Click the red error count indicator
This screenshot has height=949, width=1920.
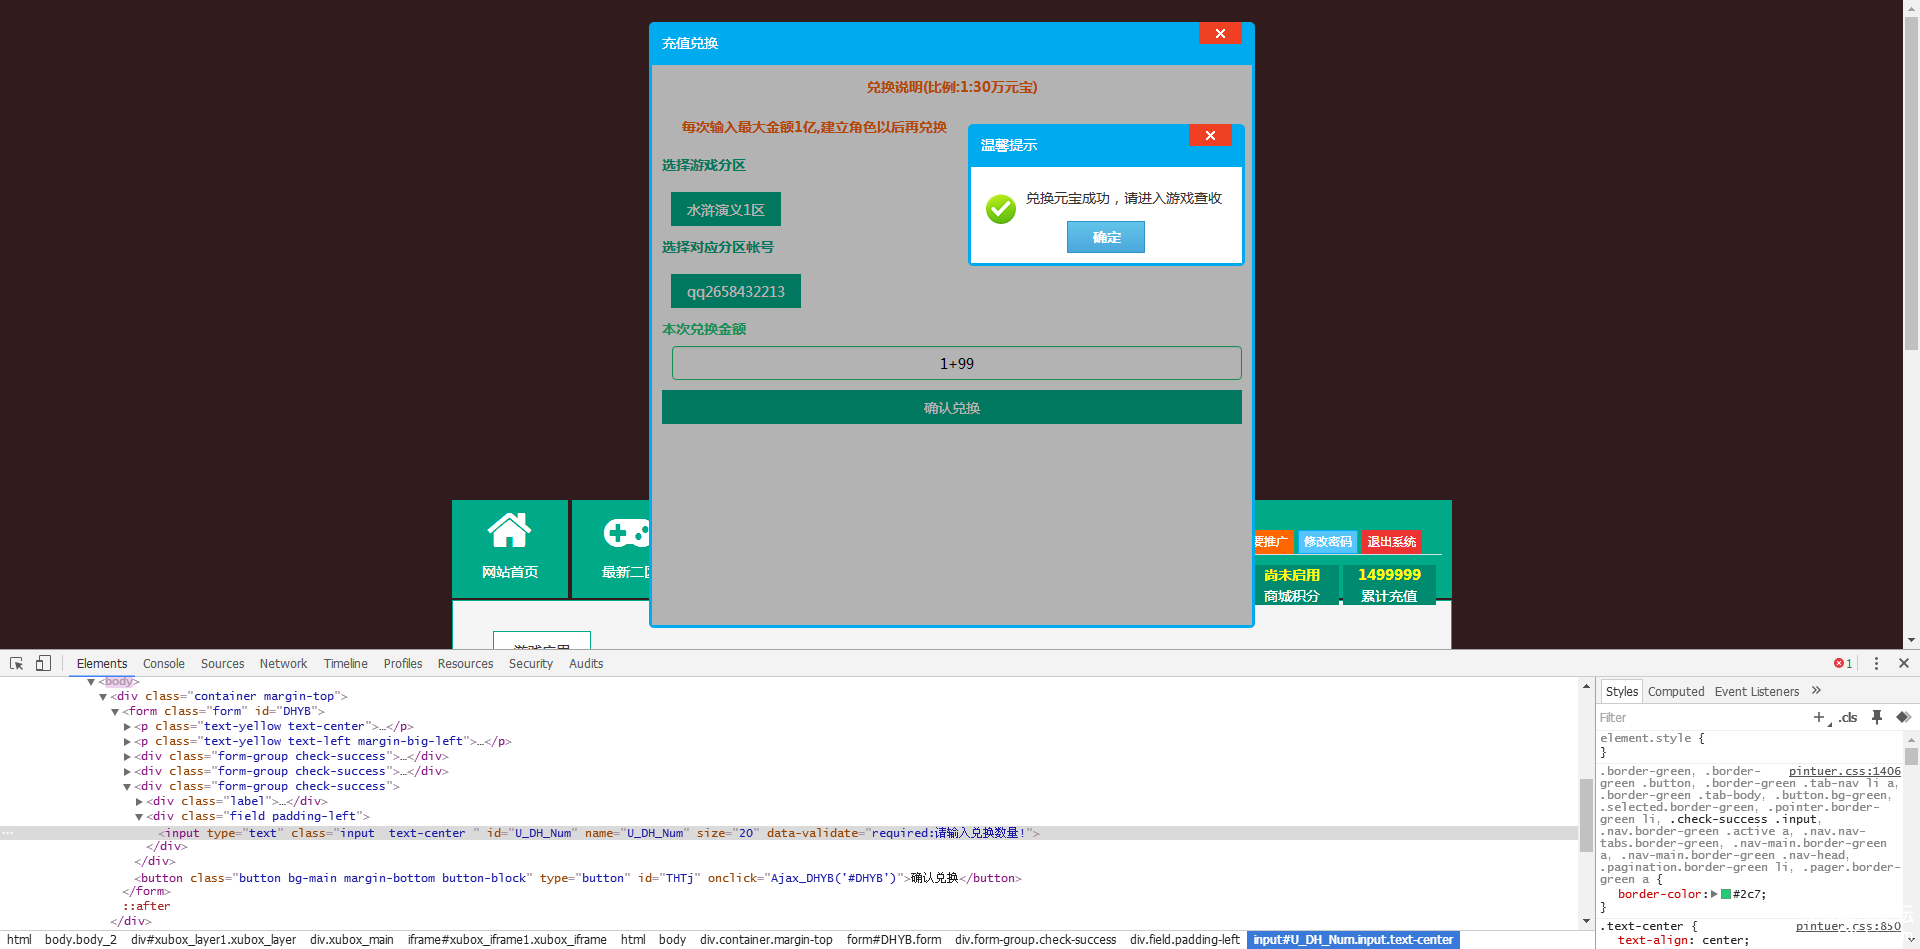(1842, 663)
